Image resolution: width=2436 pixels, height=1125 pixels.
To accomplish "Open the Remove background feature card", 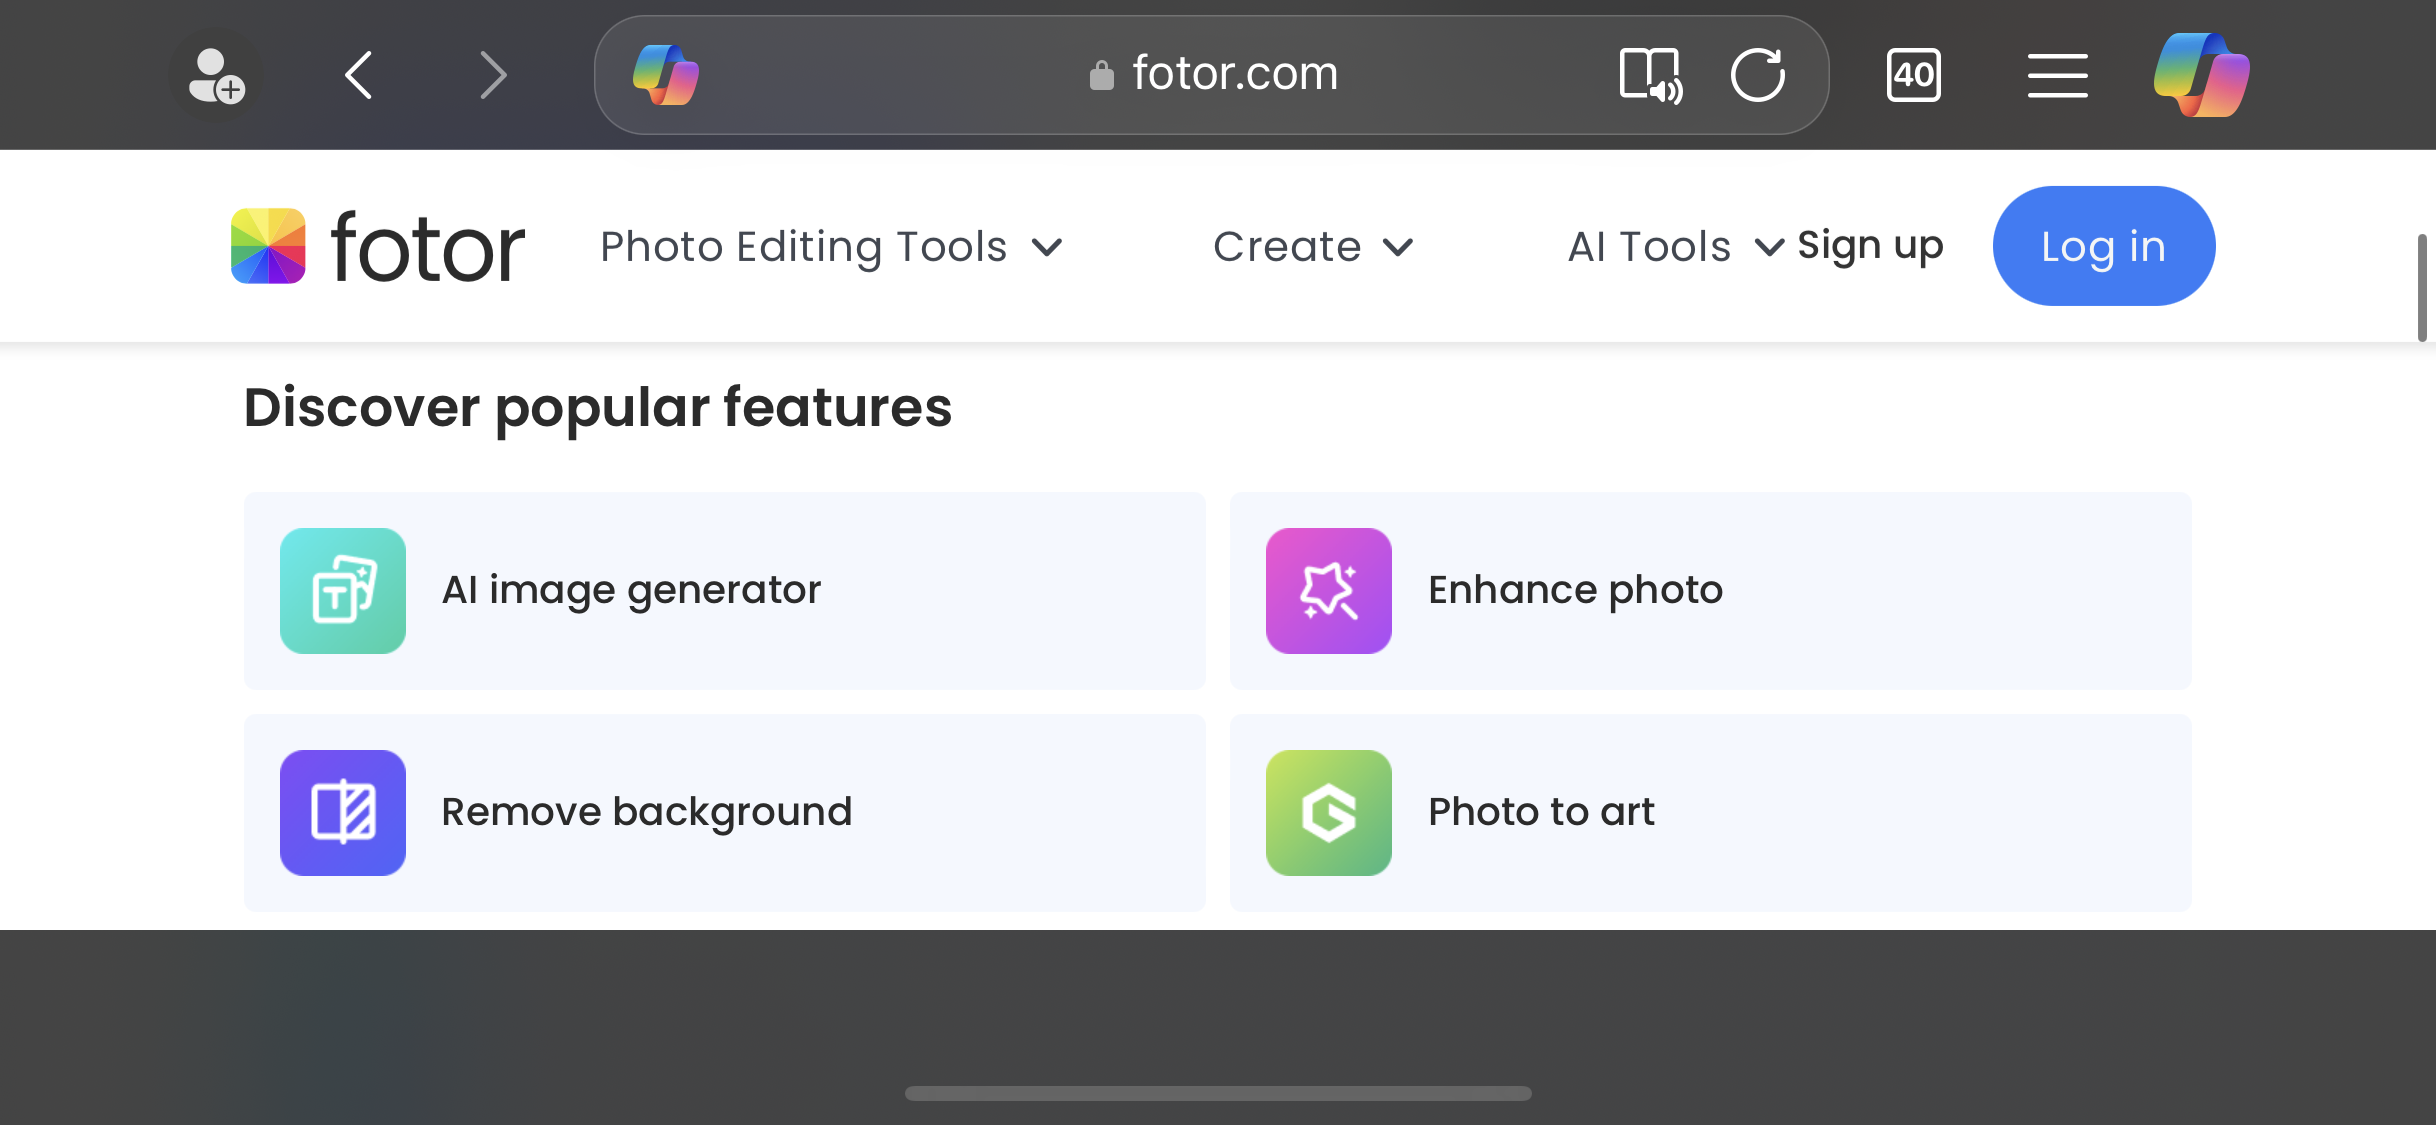I will point(725,813).
